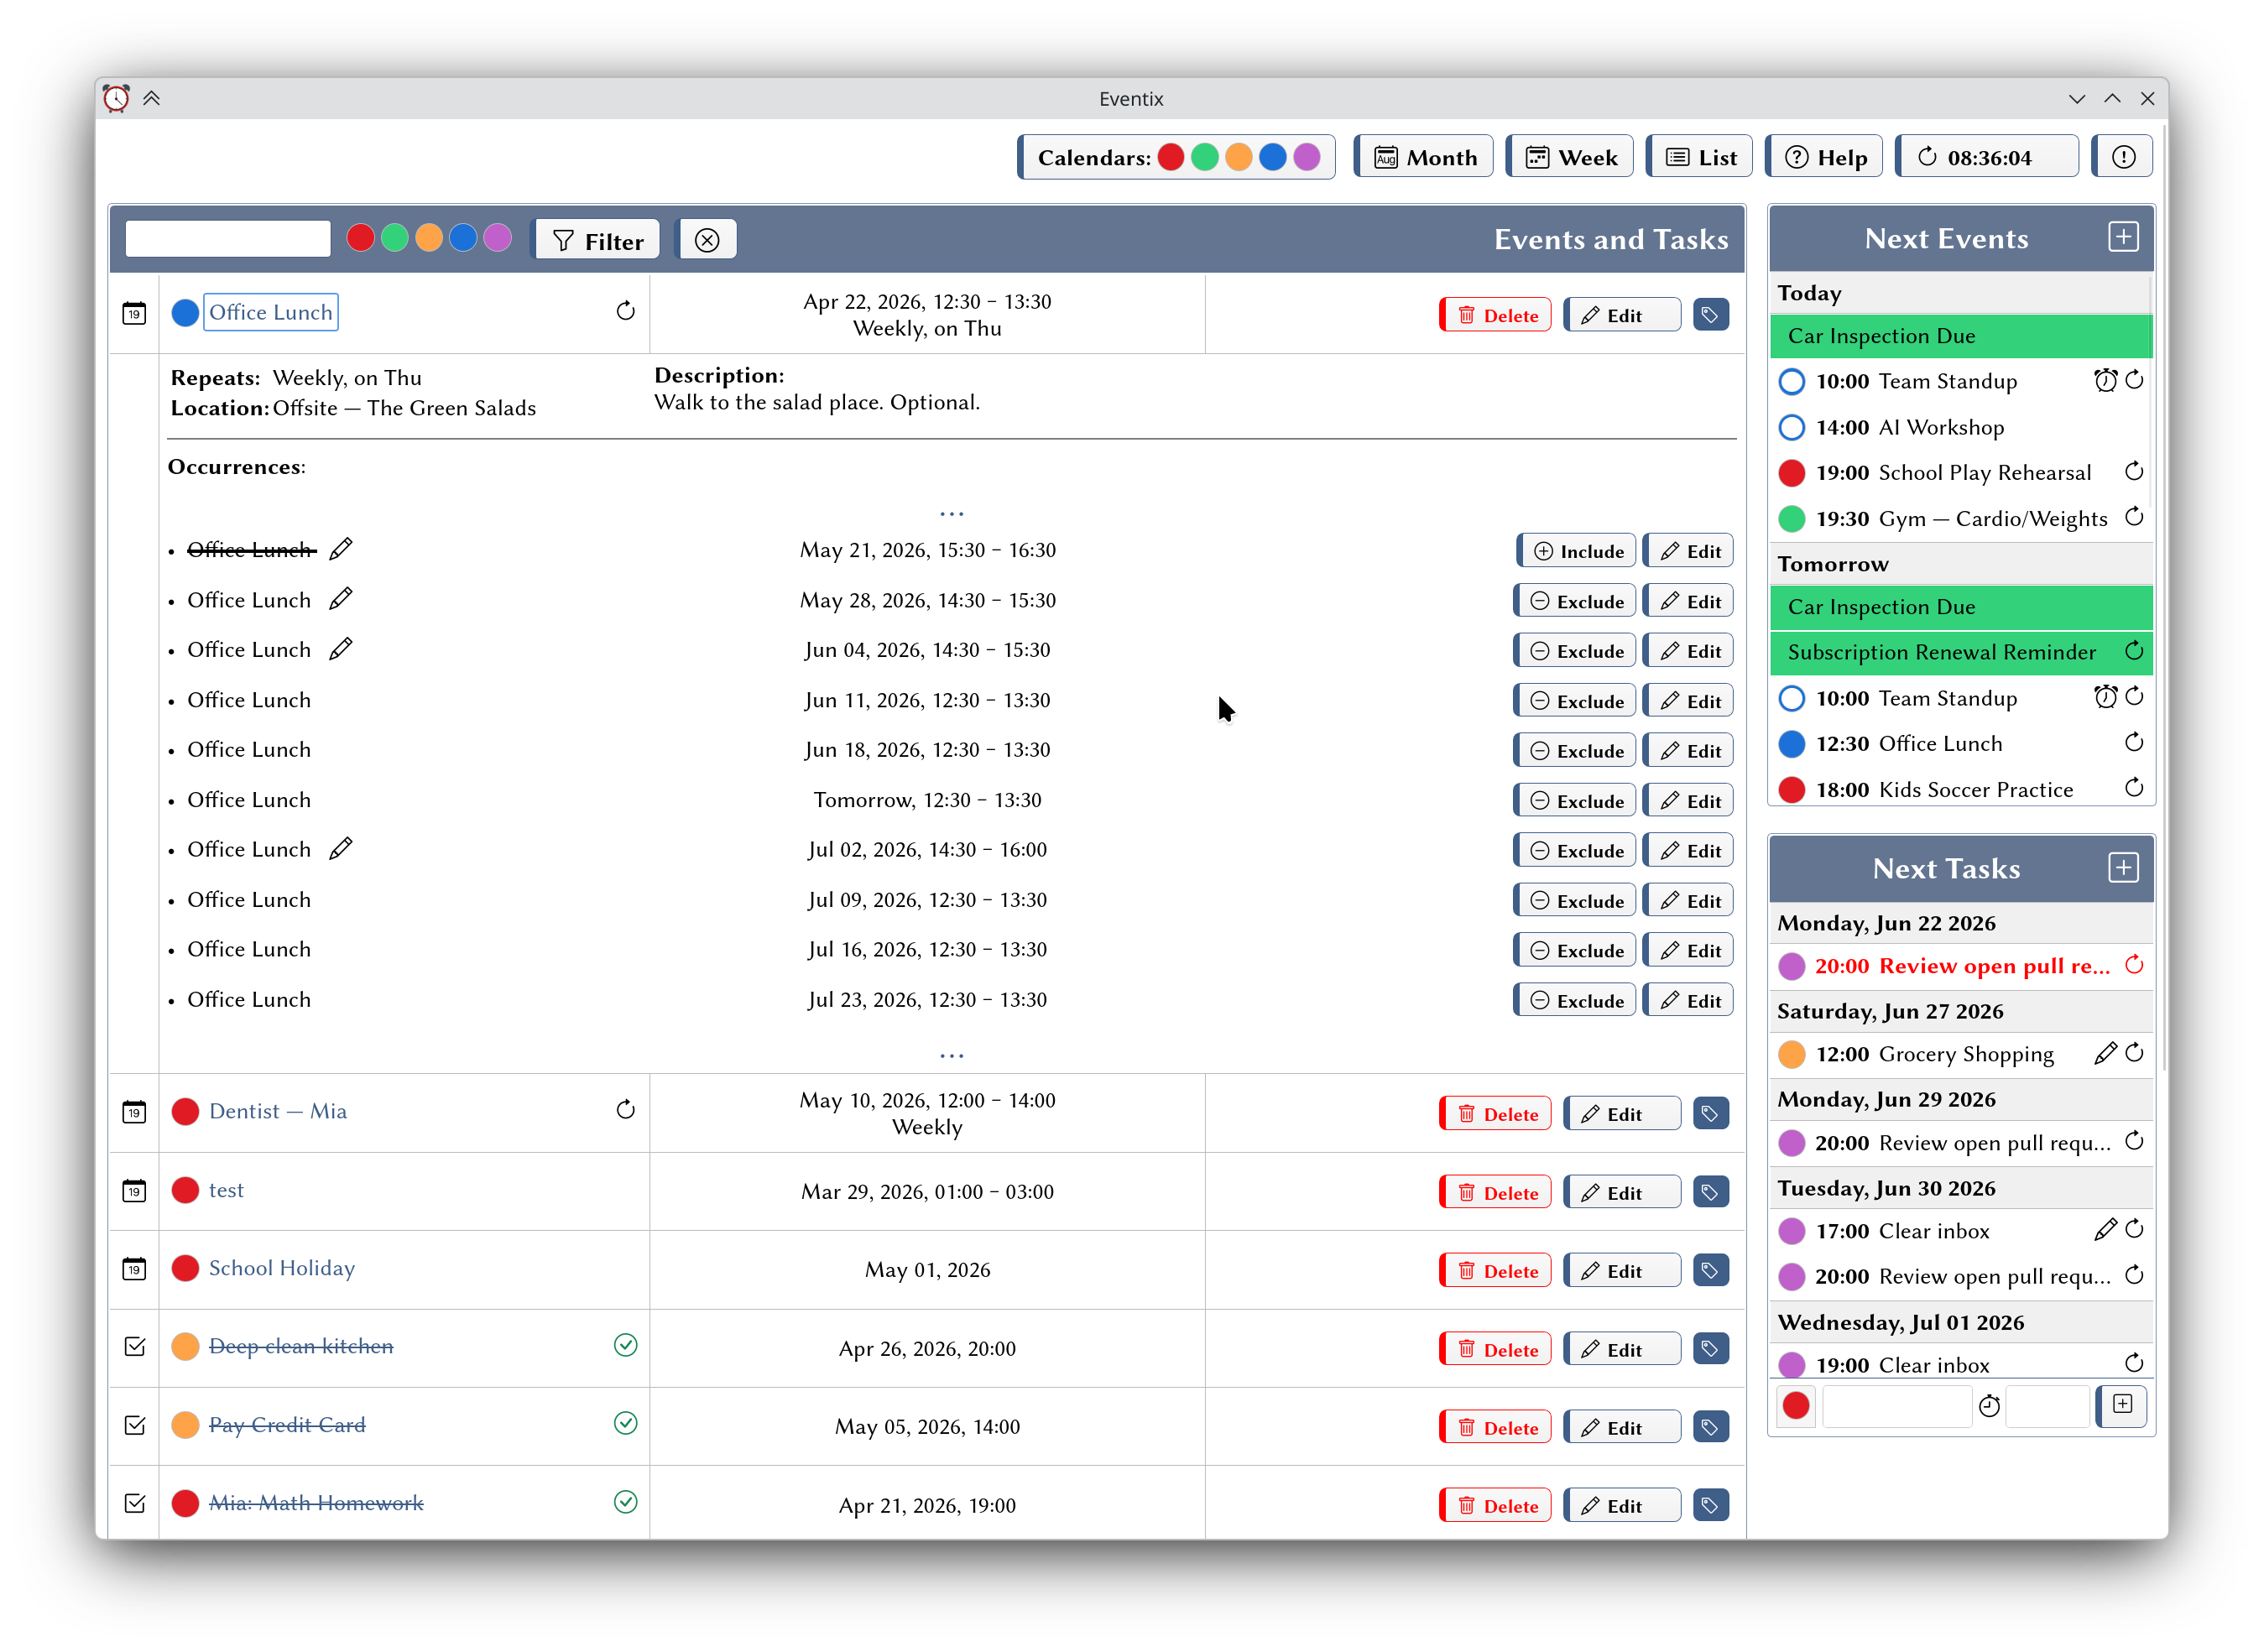Viewport: 2264px width, 1652px height.
Task: Collapse the Office Lunch event details
Action: pos(271,312)
